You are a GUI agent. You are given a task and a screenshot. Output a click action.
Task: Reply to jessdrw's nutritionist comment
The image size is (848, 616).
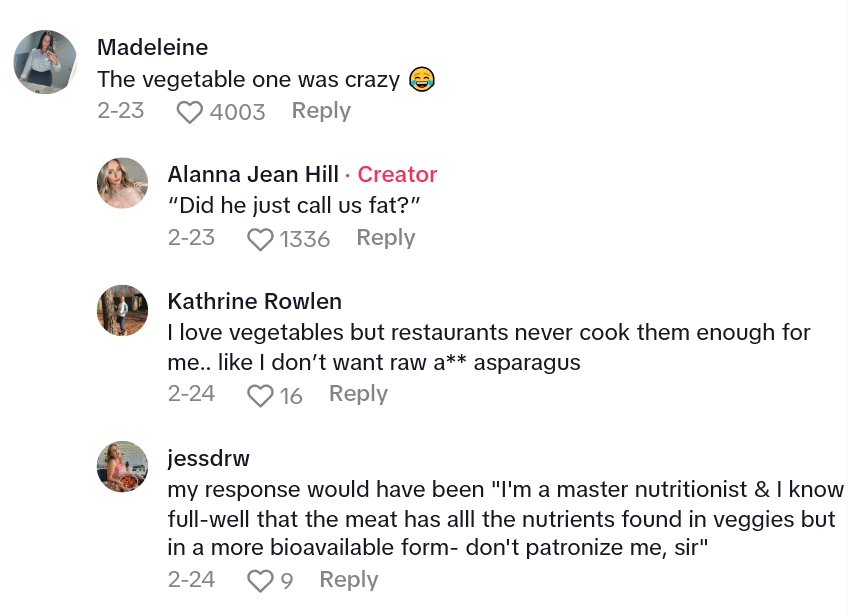(348, 580)
